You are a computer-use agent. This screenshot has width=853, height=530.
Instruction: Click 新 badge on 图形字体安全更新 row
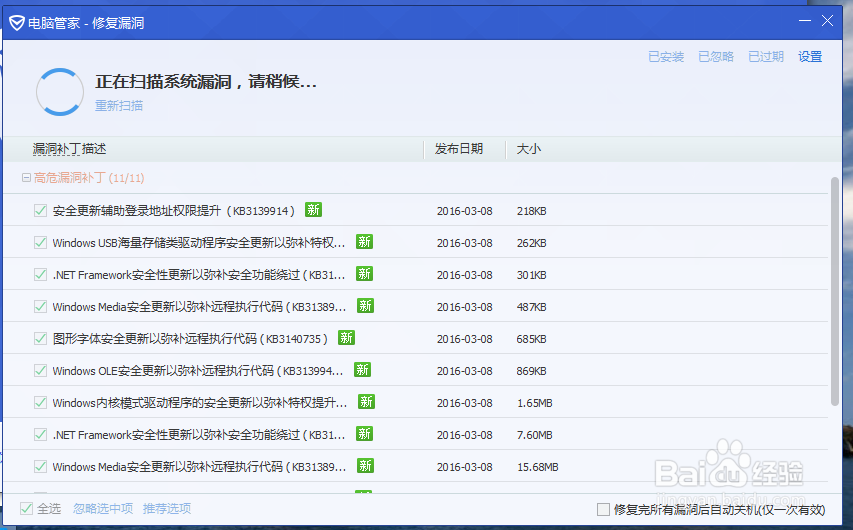click(x=347, y=337)
